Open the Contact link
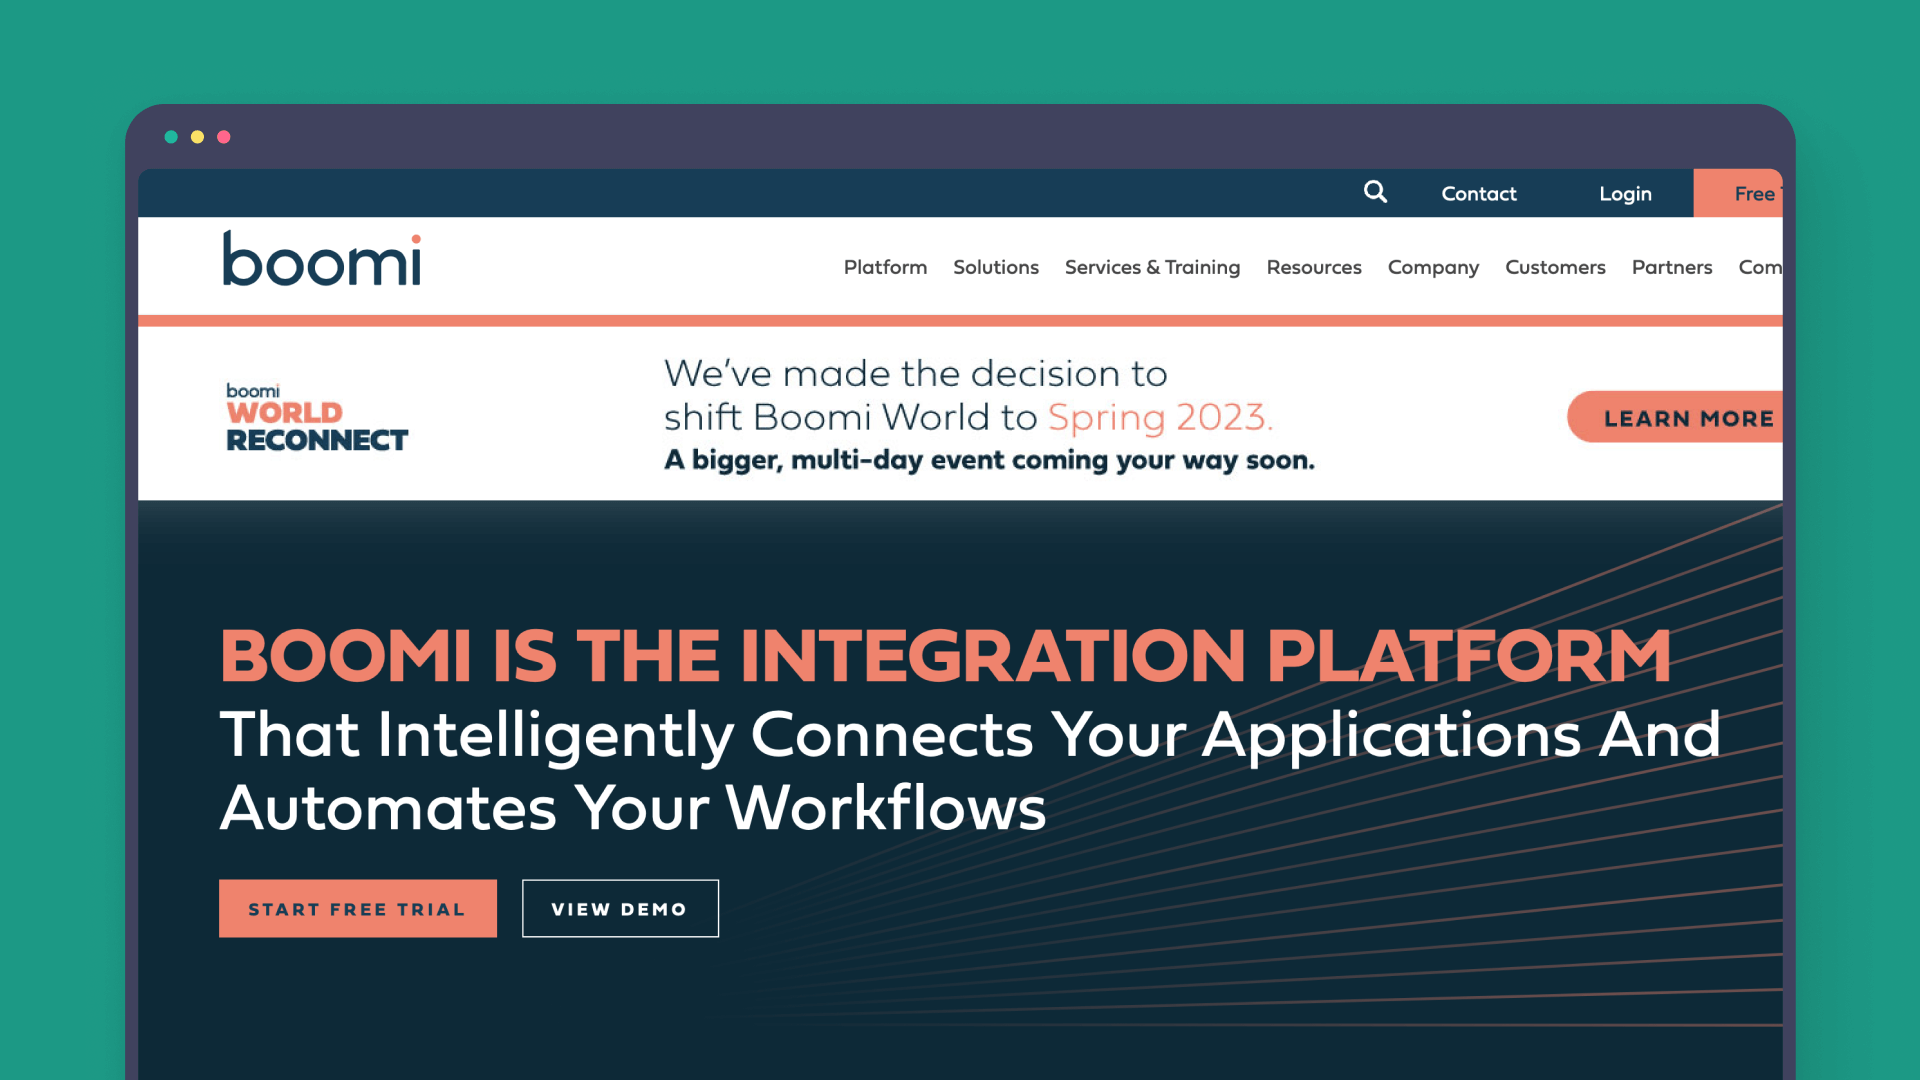This screenshot has width=1920, height=1080. [1478, 194]
